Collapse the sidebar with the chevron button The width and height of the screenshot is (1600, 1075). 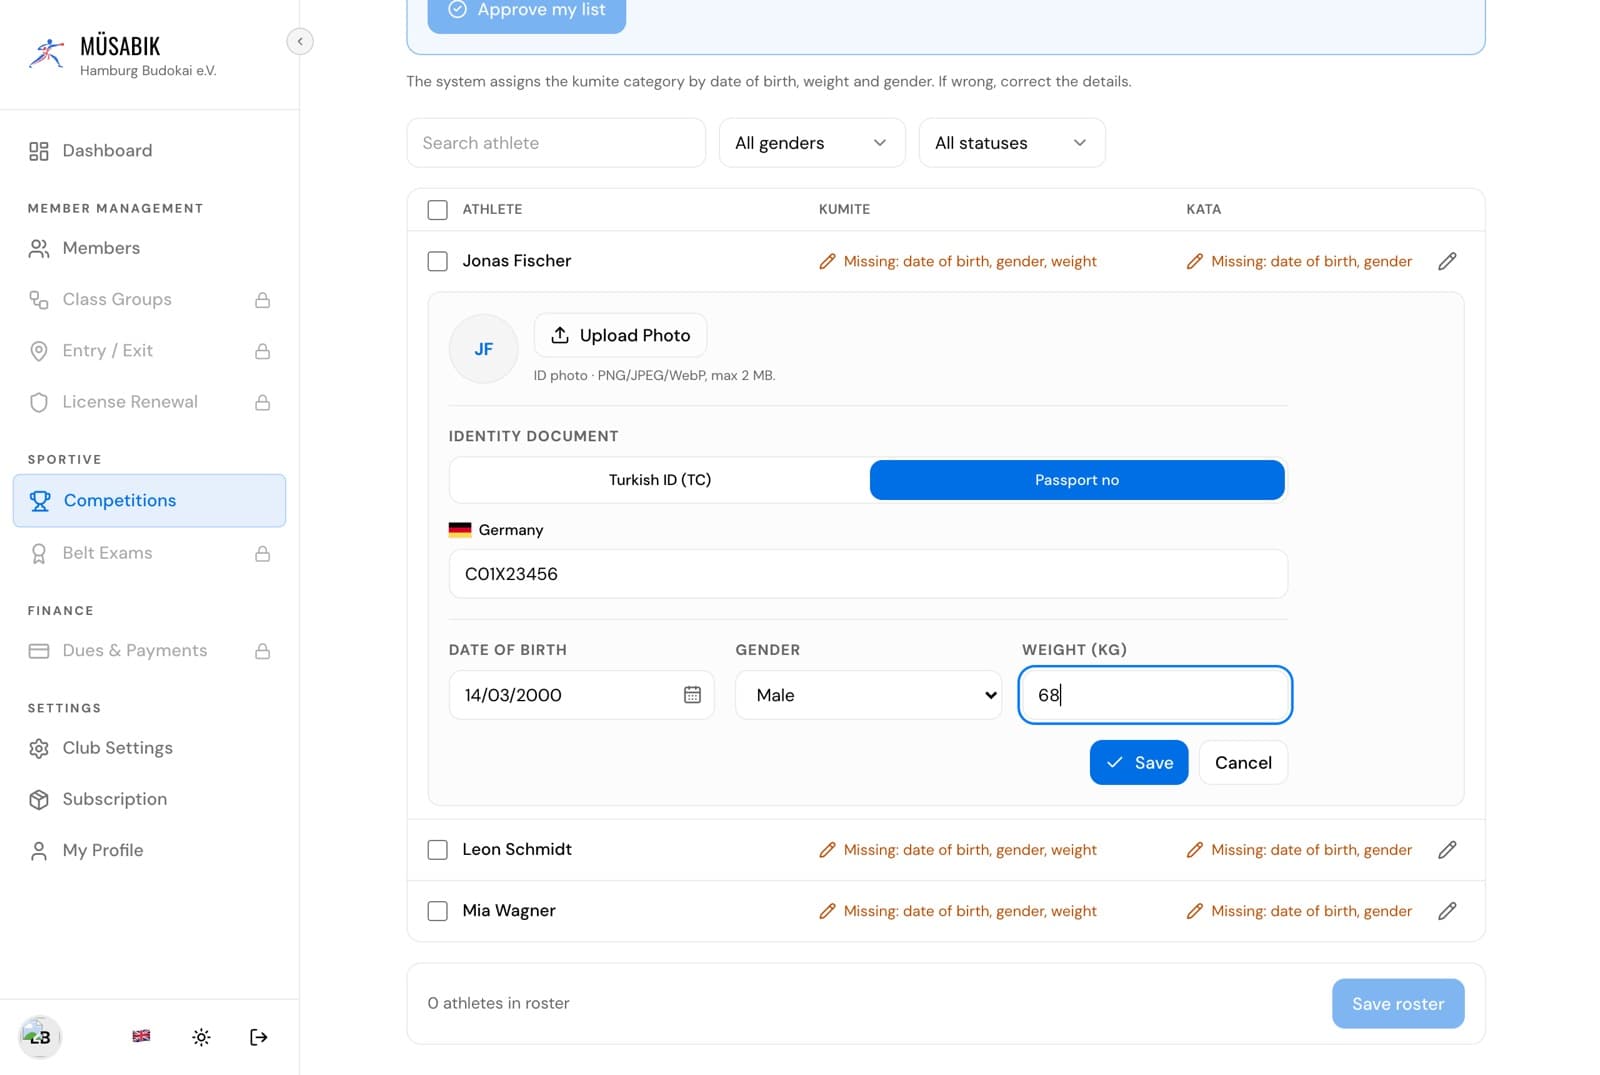click(x=300, y=41)
